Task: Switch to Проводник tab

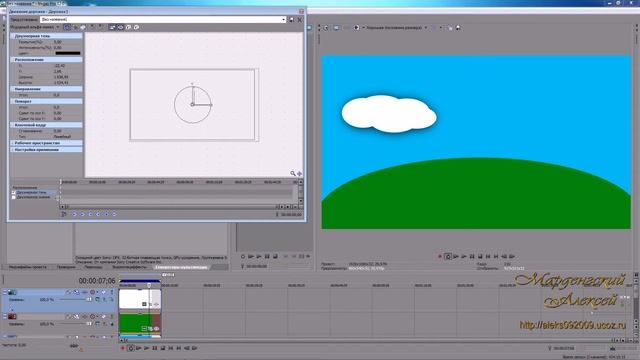Action: click(x=66, y=267)
